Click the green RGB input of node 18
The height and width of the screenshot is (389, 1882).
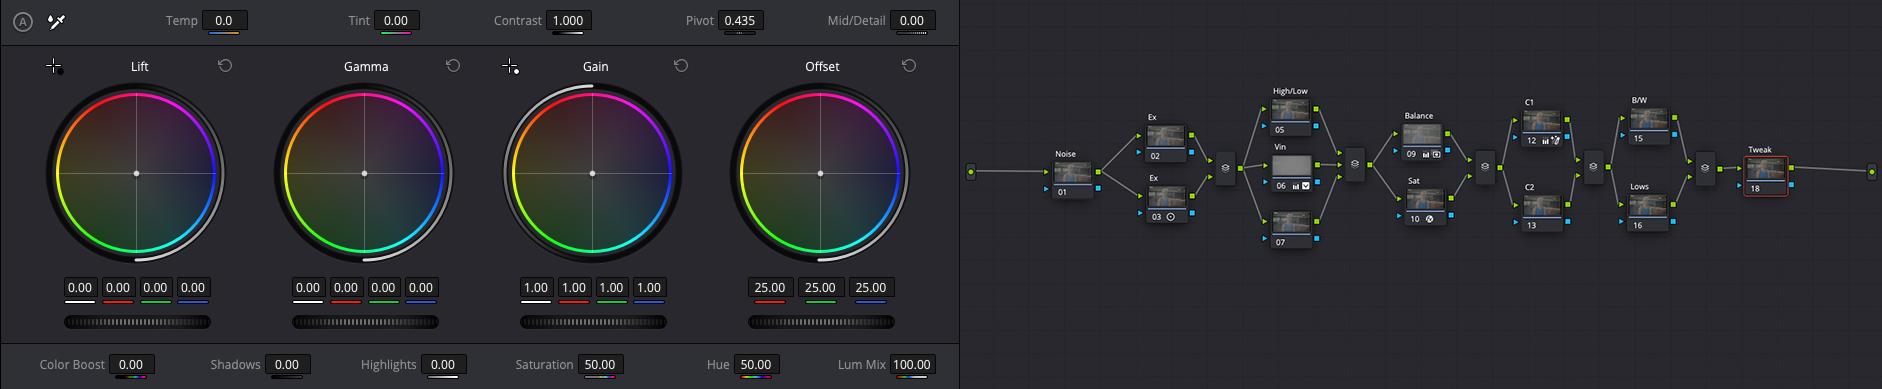point(1739,168)
